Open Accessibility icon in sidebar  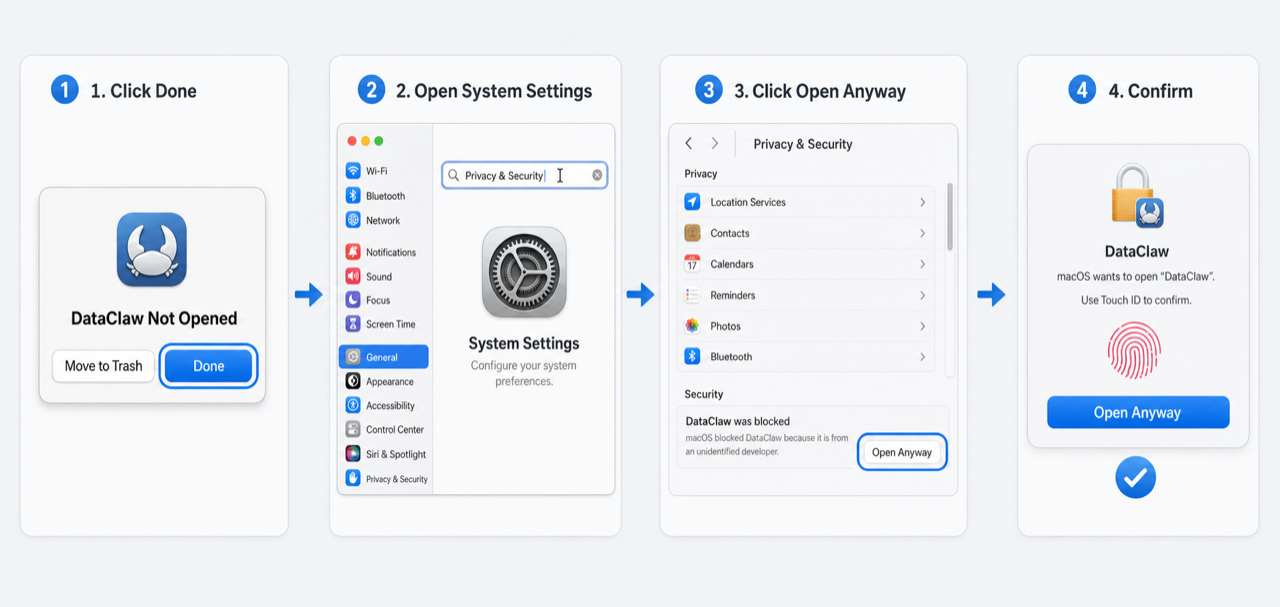[353, 405]
